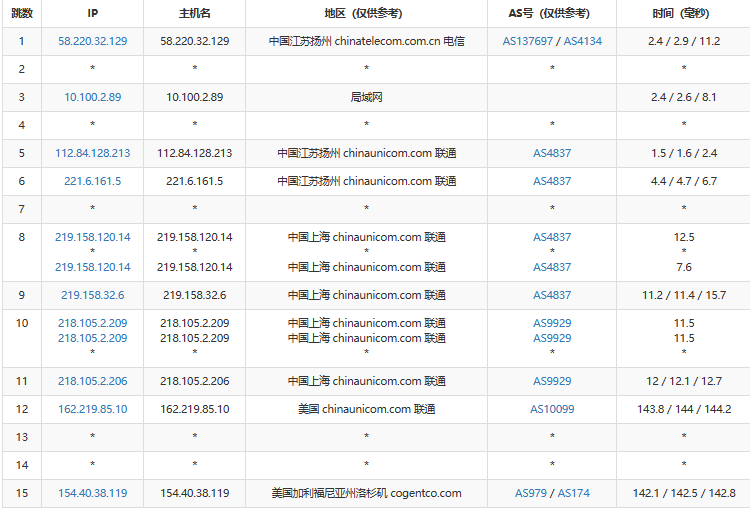Open the AS174 link

[574, 493]
